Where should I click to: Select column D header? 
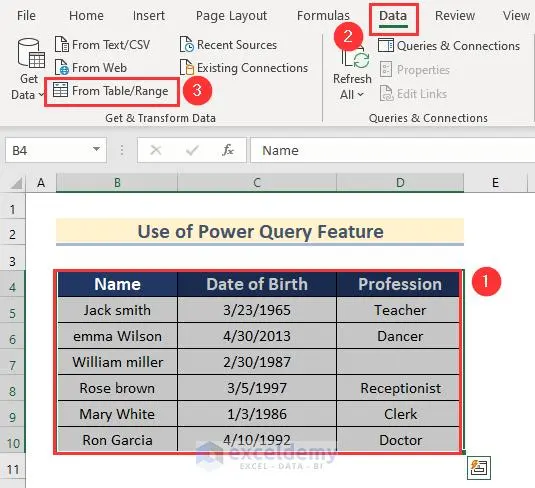[x=400, y=183]
